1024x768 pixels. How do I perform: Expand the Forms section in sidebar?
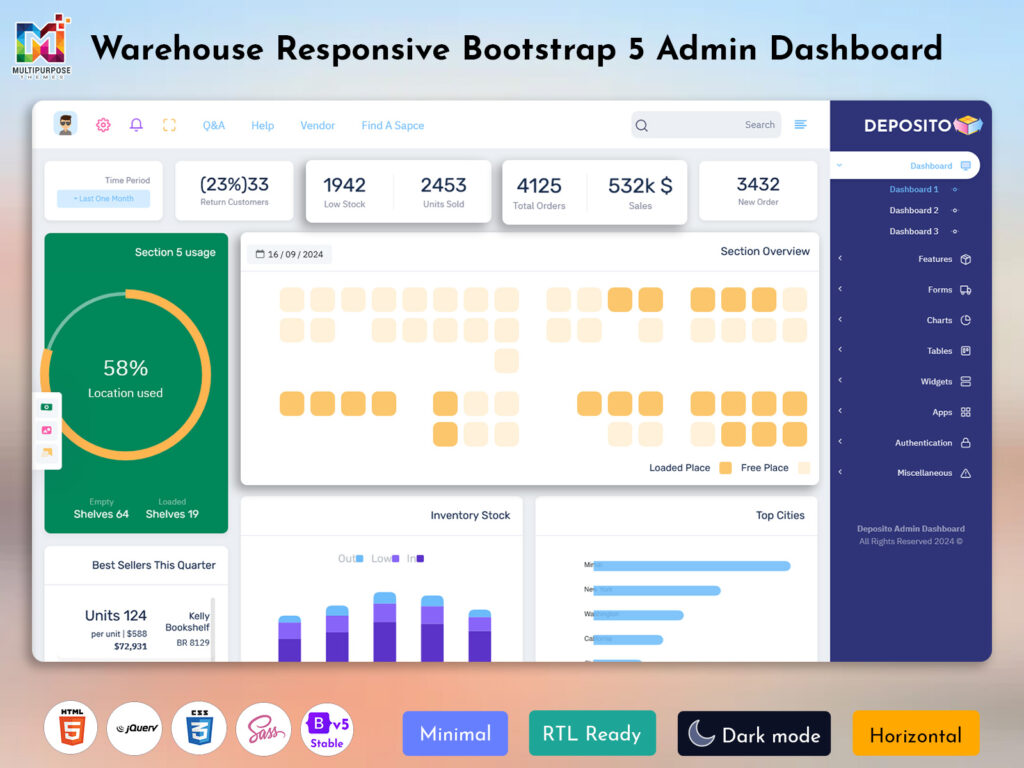tap(841, 289)
